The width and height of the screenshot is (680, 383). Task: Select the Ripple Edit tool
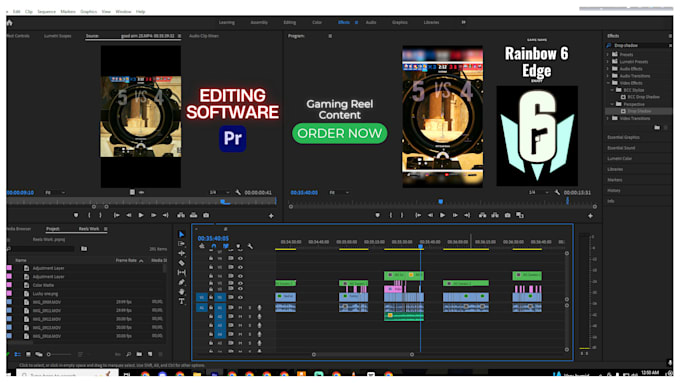pos(181,253)
